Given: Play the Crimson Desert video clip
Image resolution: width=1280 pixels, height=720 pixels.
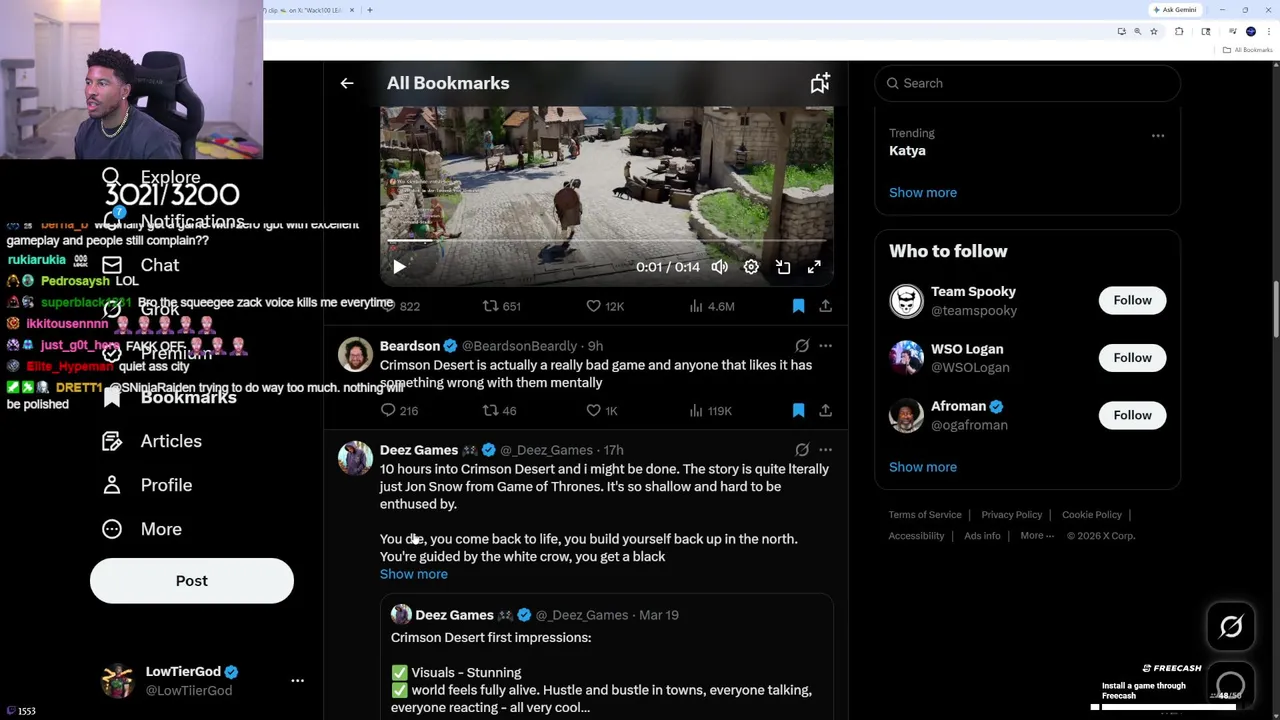Looking at the screenshot, I should pos(399,267).
